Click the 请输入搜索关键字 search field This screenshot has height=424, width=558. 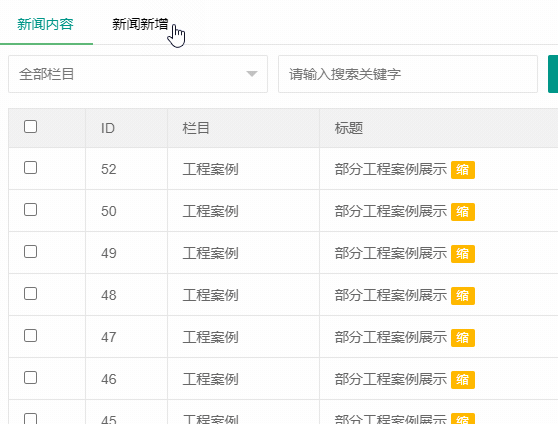(407, 74)
